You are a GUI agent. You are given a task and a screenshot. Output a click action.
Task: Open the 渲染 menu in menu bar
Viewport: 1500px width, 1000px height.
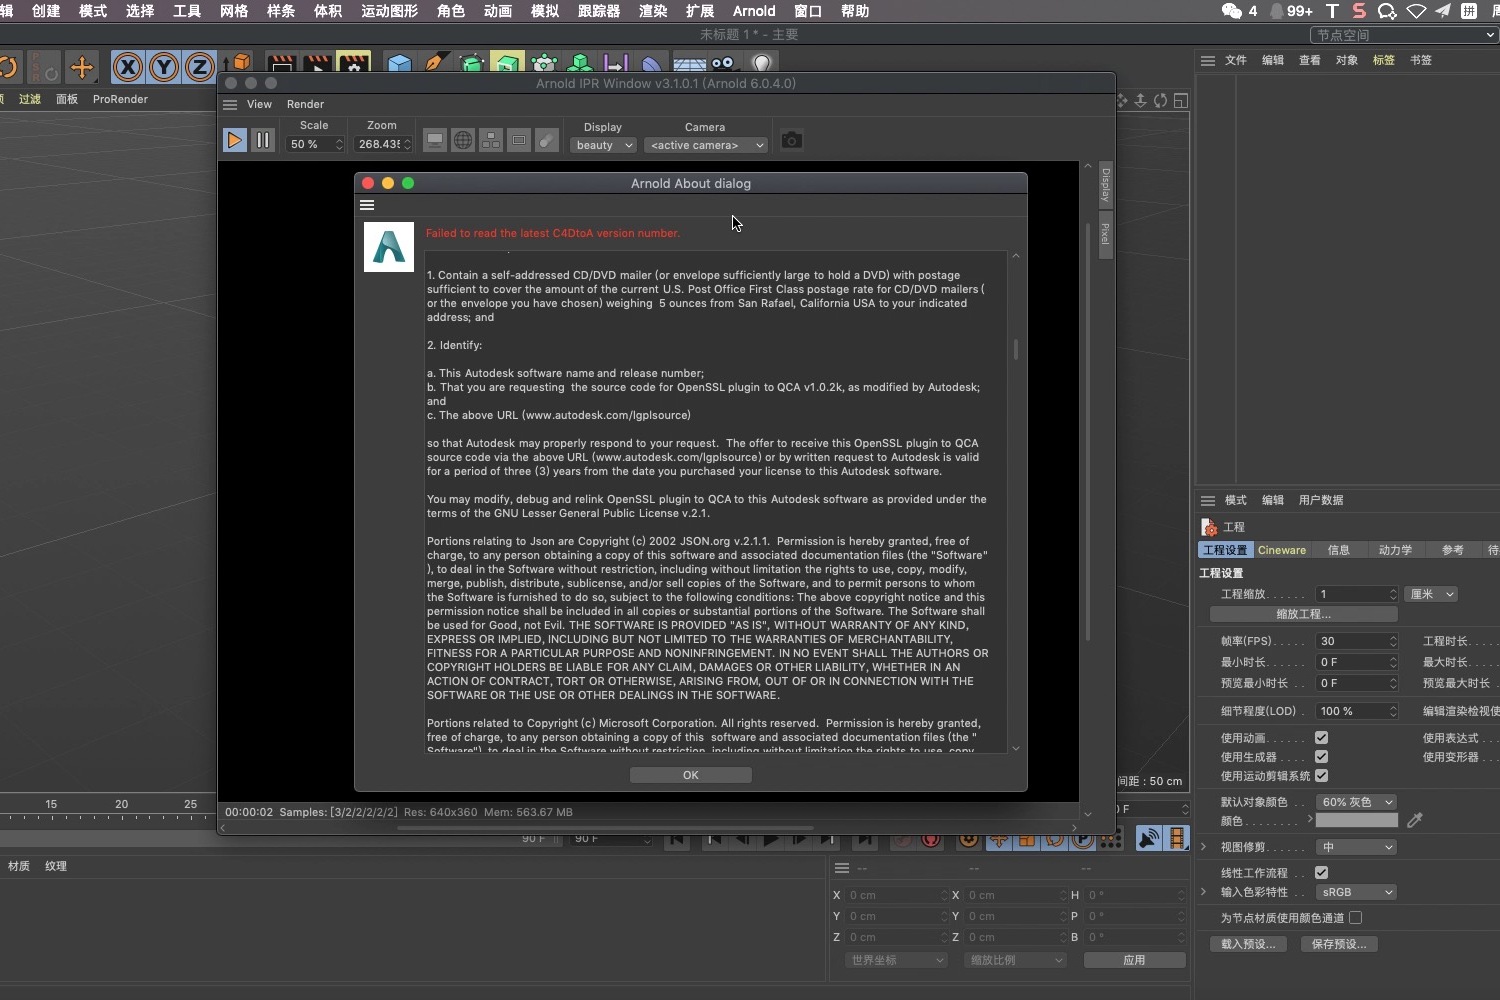[653, 11]
